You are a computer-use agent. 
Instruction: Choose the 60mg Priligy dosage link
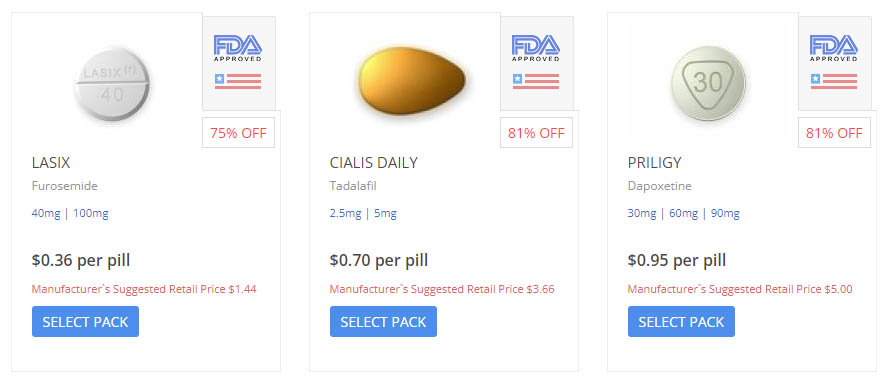684,214
